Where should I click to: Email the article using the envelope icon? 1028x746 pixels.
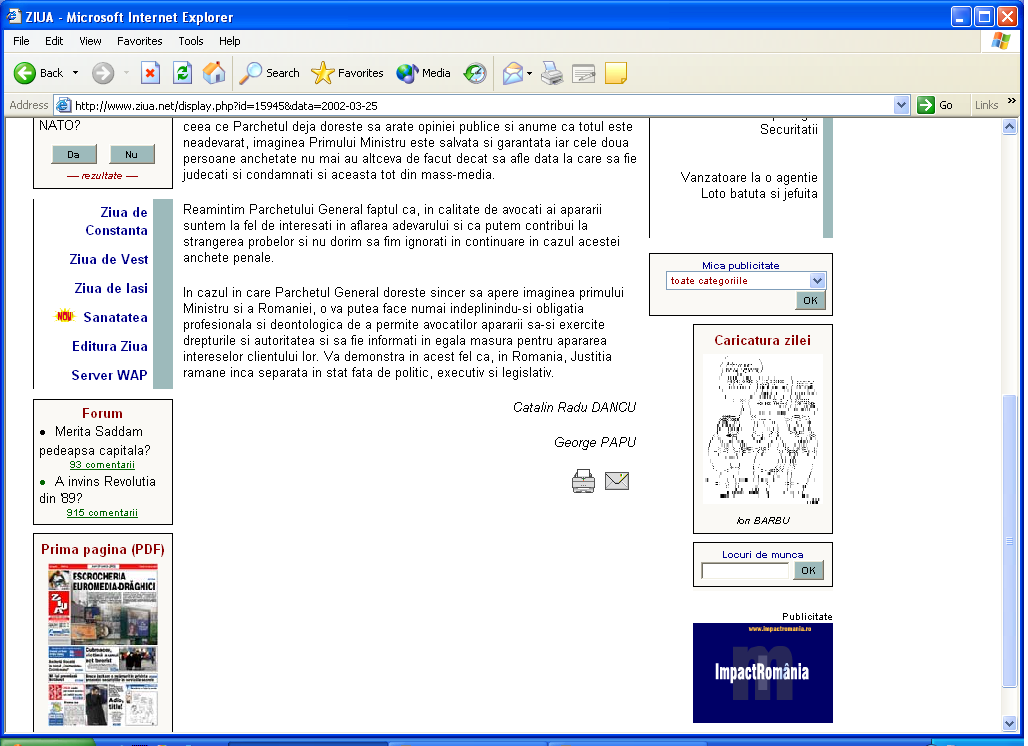point(617,481)
